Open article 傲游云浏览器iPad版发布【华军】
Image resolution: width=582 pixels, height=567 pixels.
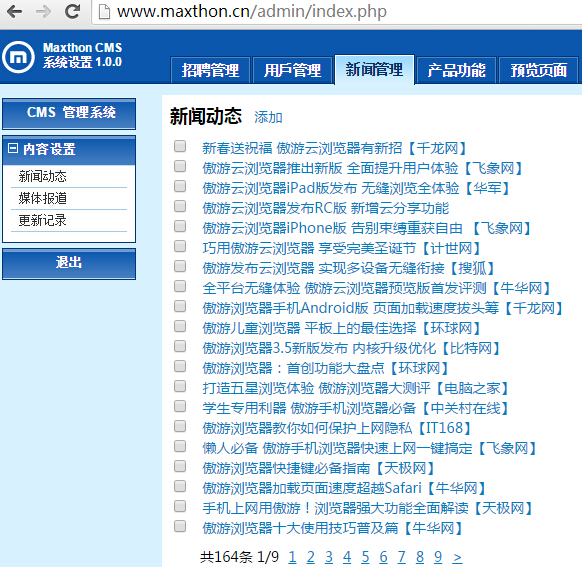point(356,189)
